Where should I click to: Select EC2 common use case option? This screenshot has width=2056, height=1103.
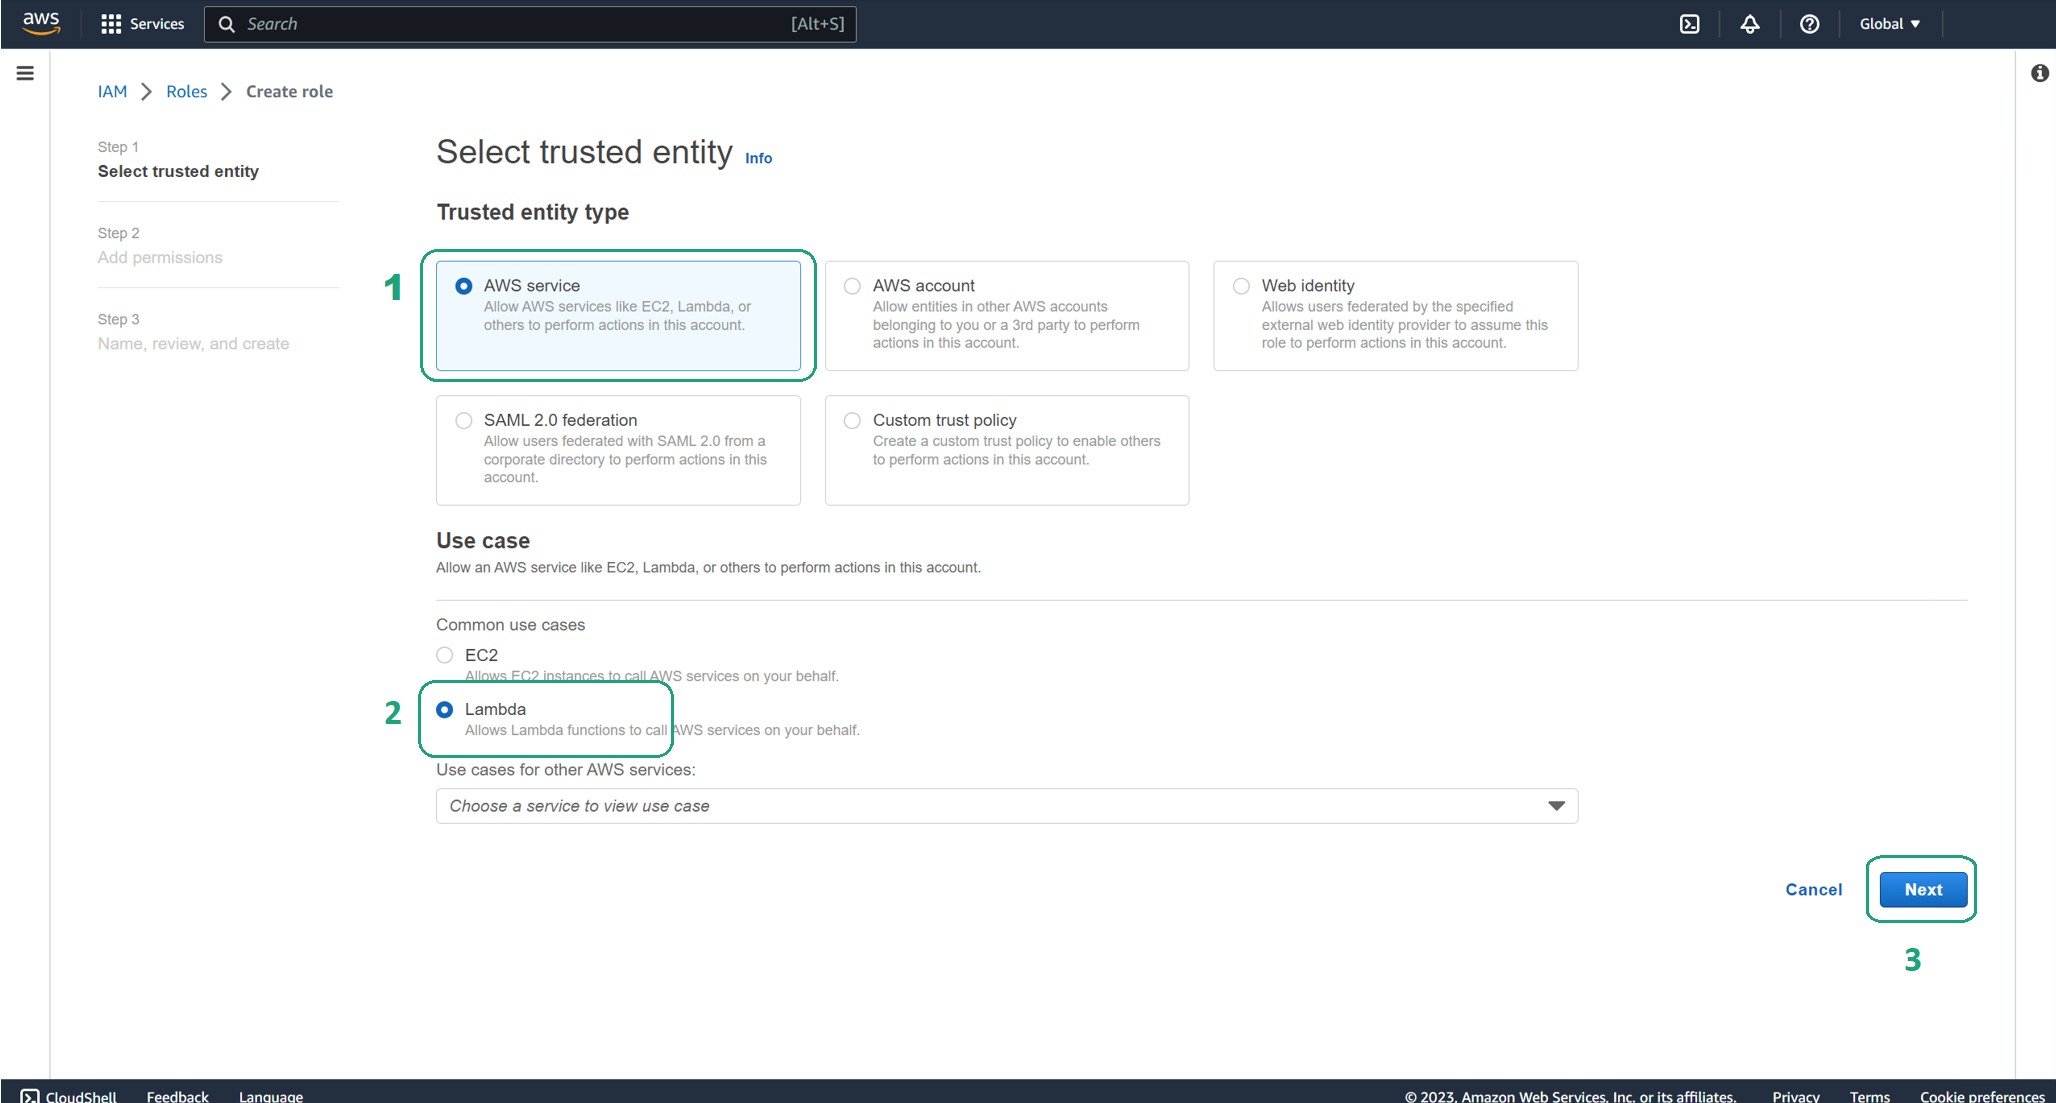[443, 654]
